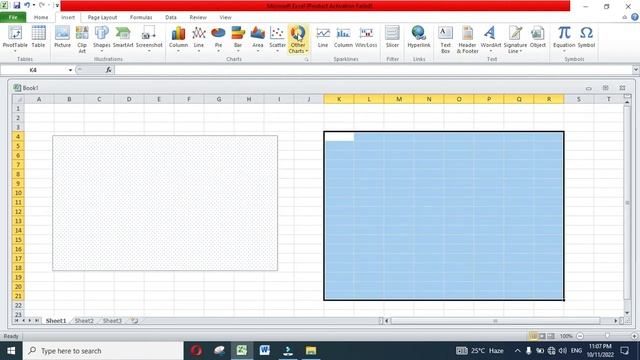This screenshot has height=360, width=640.
Task: Open the Charts dialog launcher
Action: tap(306, 60)
